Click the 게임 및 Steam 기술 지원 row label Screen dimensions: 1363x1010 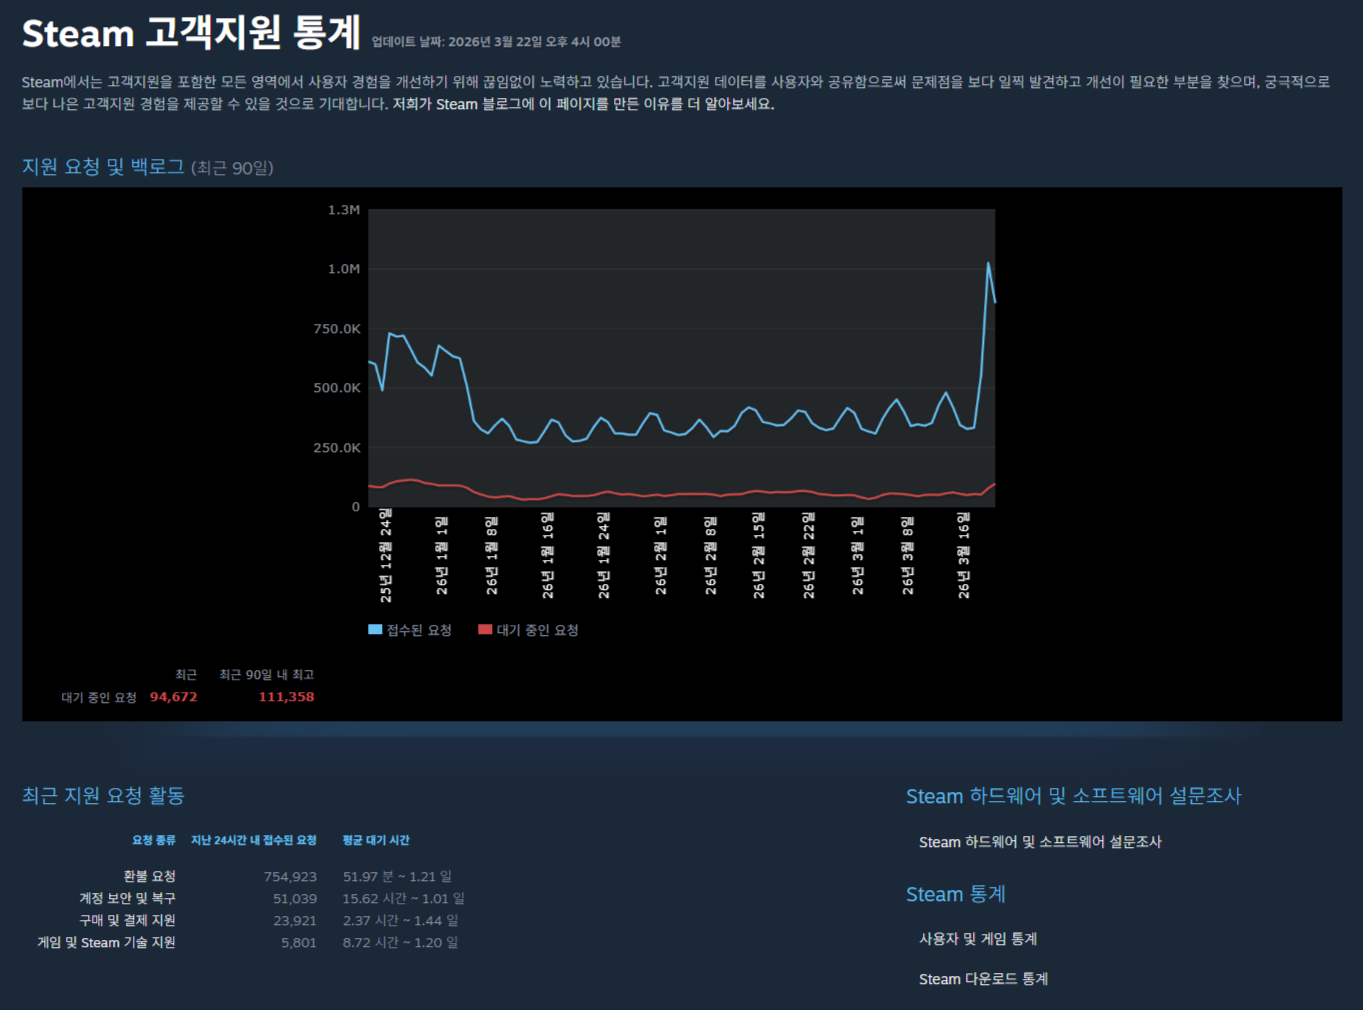coord(106,943)
